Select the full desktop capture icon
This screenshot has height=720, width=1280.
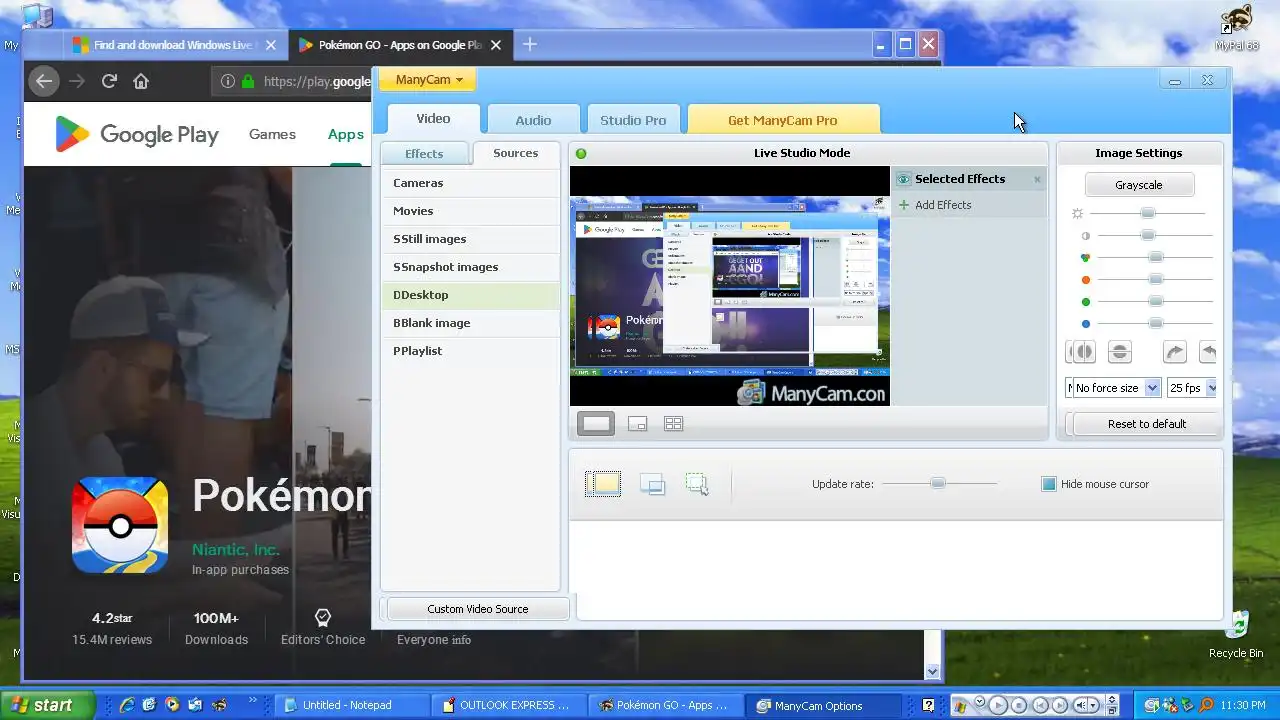pyautogui.click(x=603, y=484)
